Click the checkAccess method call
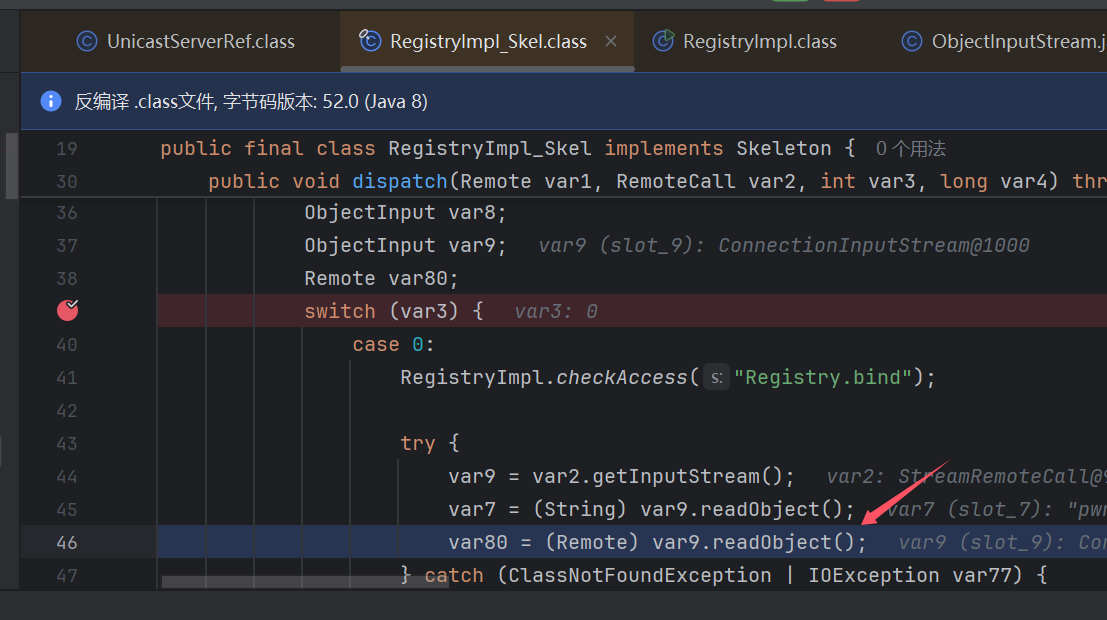This screenshot has width=1107, height=620. (621, 378)
